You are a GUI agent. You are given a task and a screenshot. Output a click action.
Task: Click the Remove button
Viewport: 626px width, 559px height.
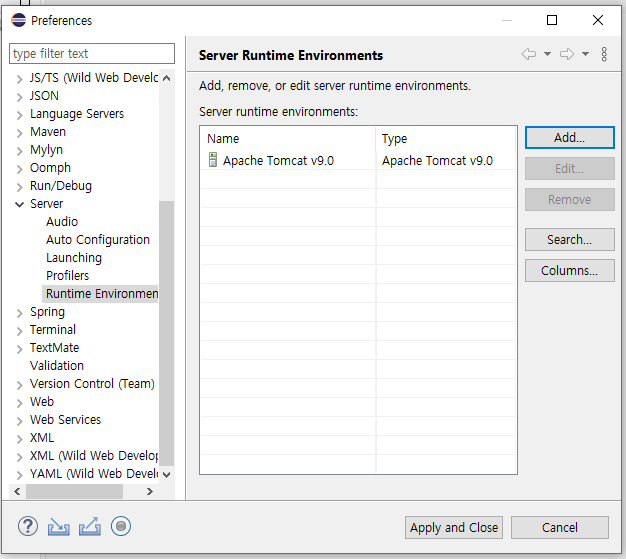(569, 199)
